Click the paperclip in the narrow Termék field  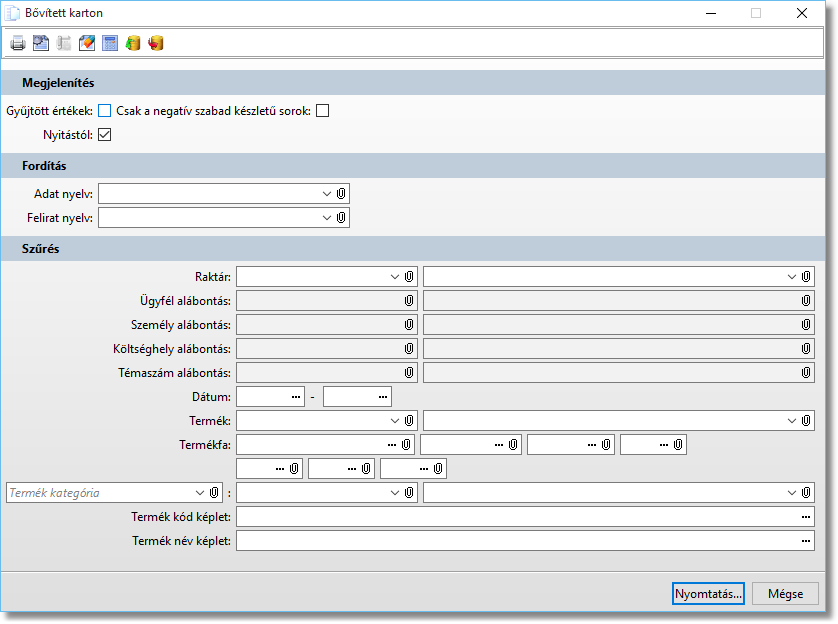pos(409,421)
